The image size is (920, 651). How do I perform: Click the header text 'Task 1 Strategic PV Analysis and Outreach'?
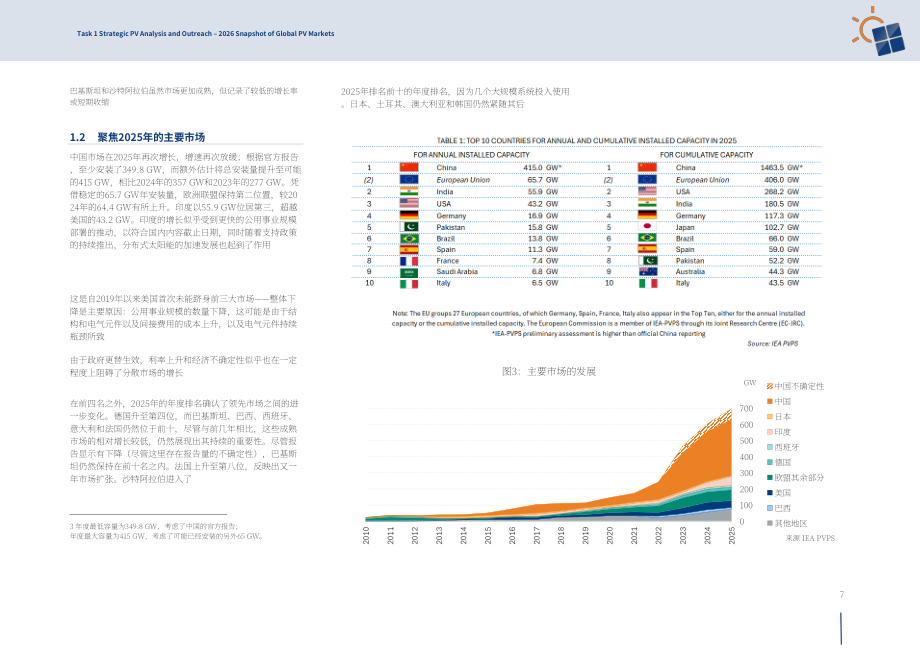point(144,34)
